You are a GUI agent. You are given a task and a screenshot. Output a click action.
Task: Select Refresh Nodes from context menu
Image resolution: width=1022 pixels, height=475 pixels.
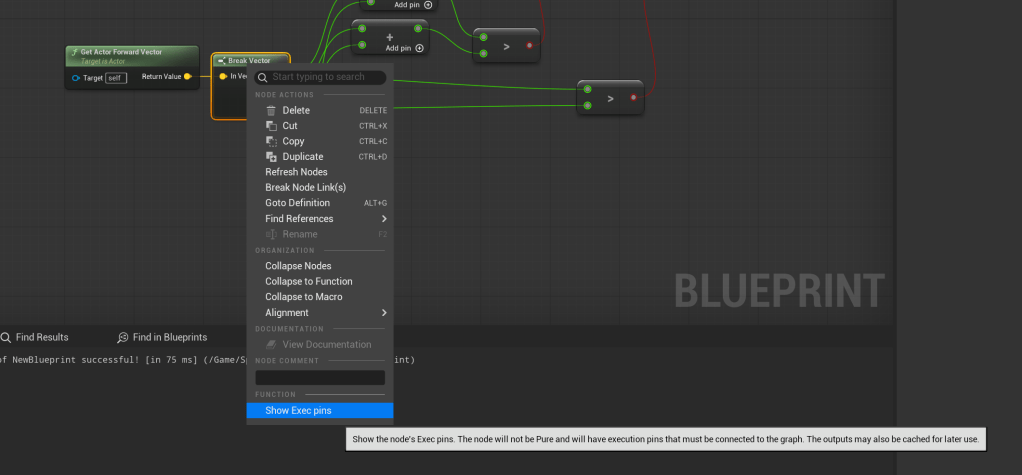click(296, 172)
